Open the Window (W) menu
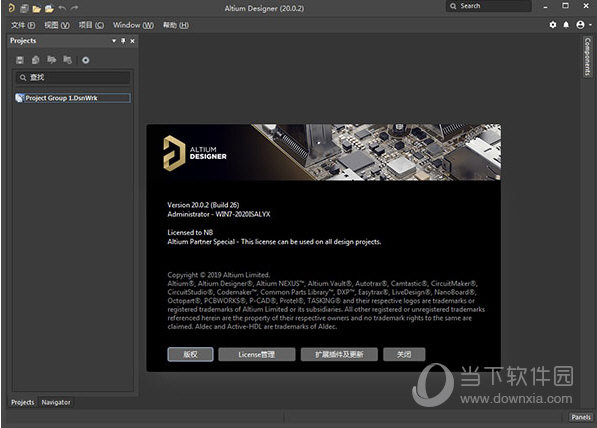597x428 pixels. pos(133,25)
